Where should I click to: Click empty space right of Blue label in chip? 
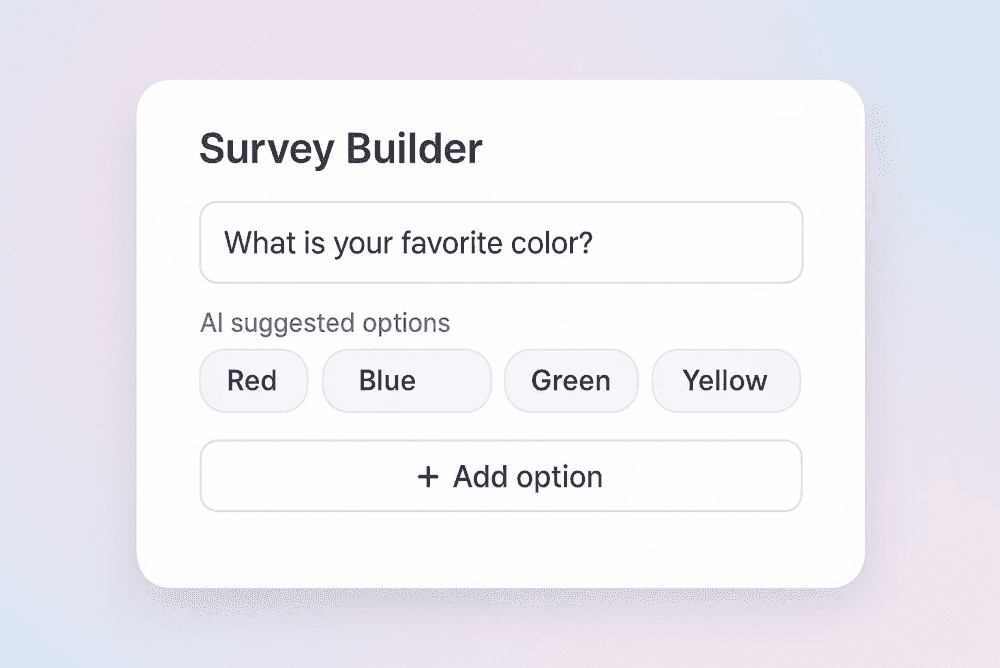[455, 381]
